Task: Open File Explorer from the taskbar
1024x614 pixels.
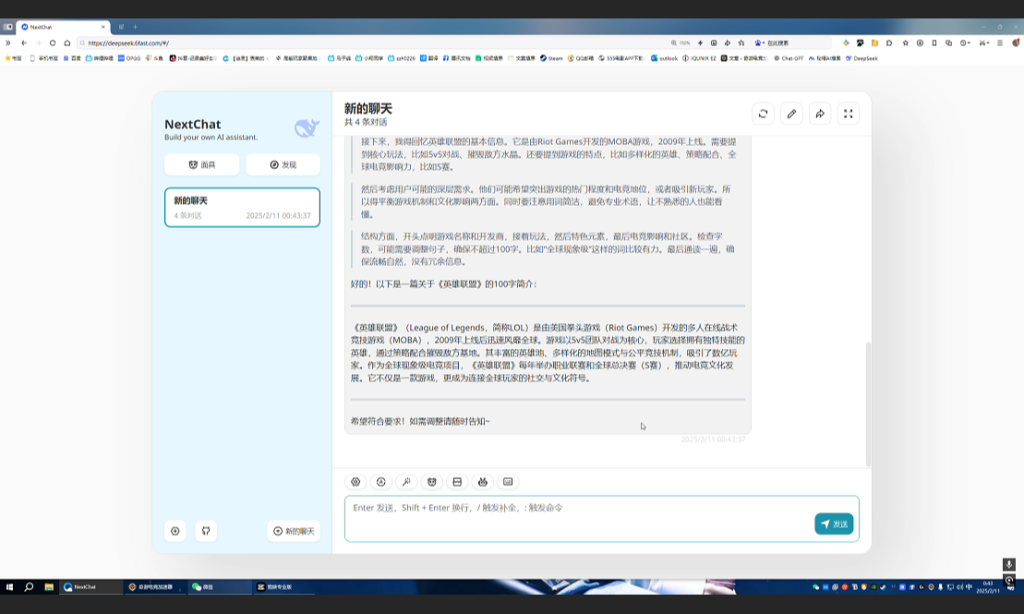Action: tap(48, 587)
